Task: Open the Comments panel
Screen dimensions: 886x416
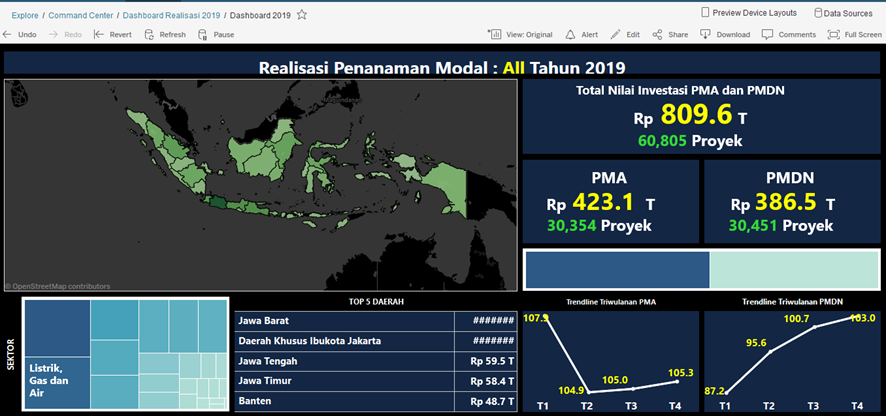Action: coord(767,34)
